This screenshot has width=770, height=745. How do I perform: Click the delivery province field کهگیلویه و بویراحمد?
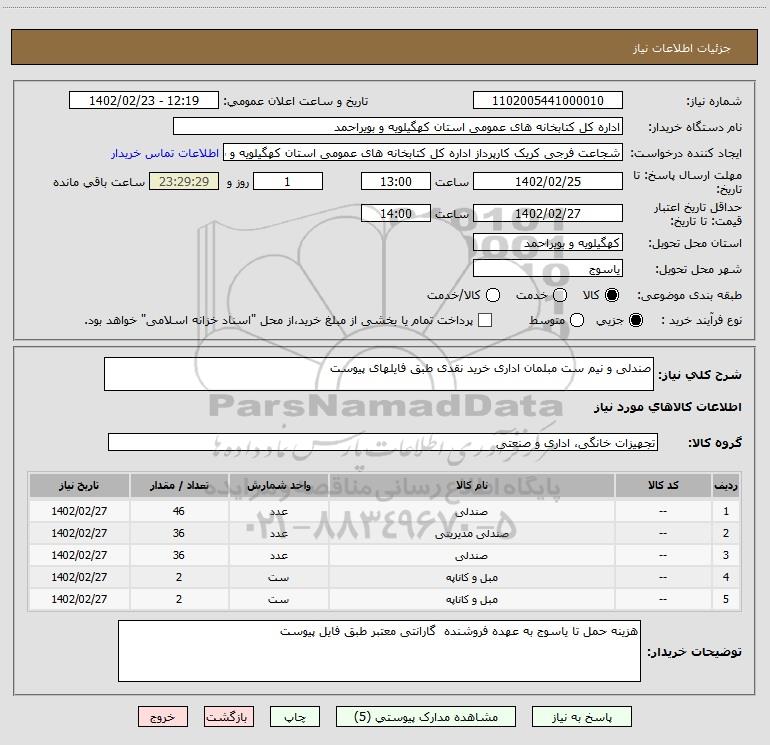click(x=548, y=243)
